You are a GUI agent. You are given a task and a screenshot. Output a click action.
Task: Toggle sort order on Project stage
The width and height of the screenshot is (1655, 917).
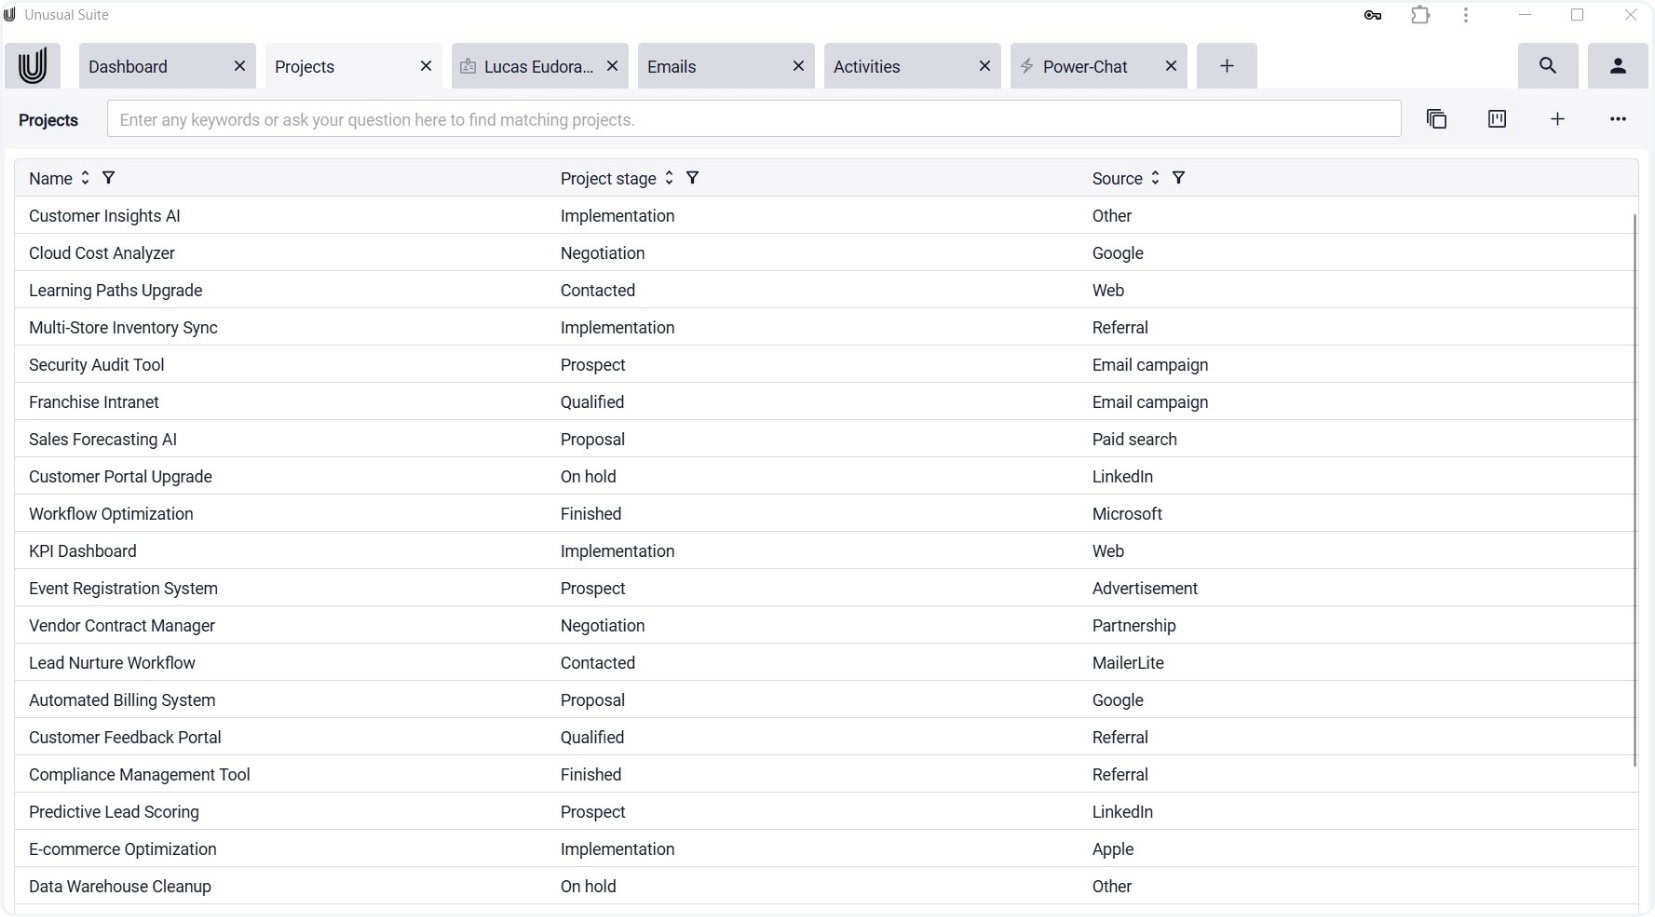click(669, 178)
